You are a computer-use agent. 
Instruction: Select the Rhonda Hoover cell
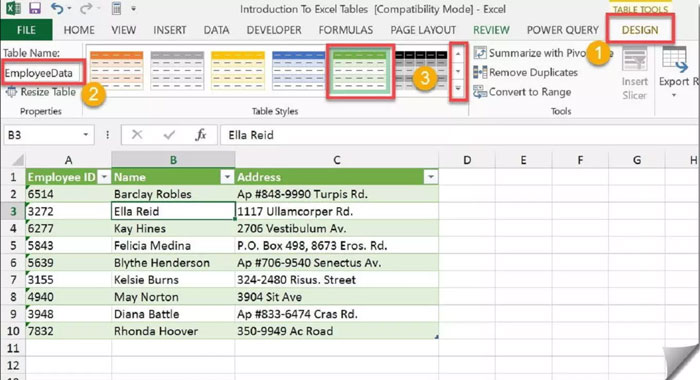pyautogui.click(x=173, y=331)
